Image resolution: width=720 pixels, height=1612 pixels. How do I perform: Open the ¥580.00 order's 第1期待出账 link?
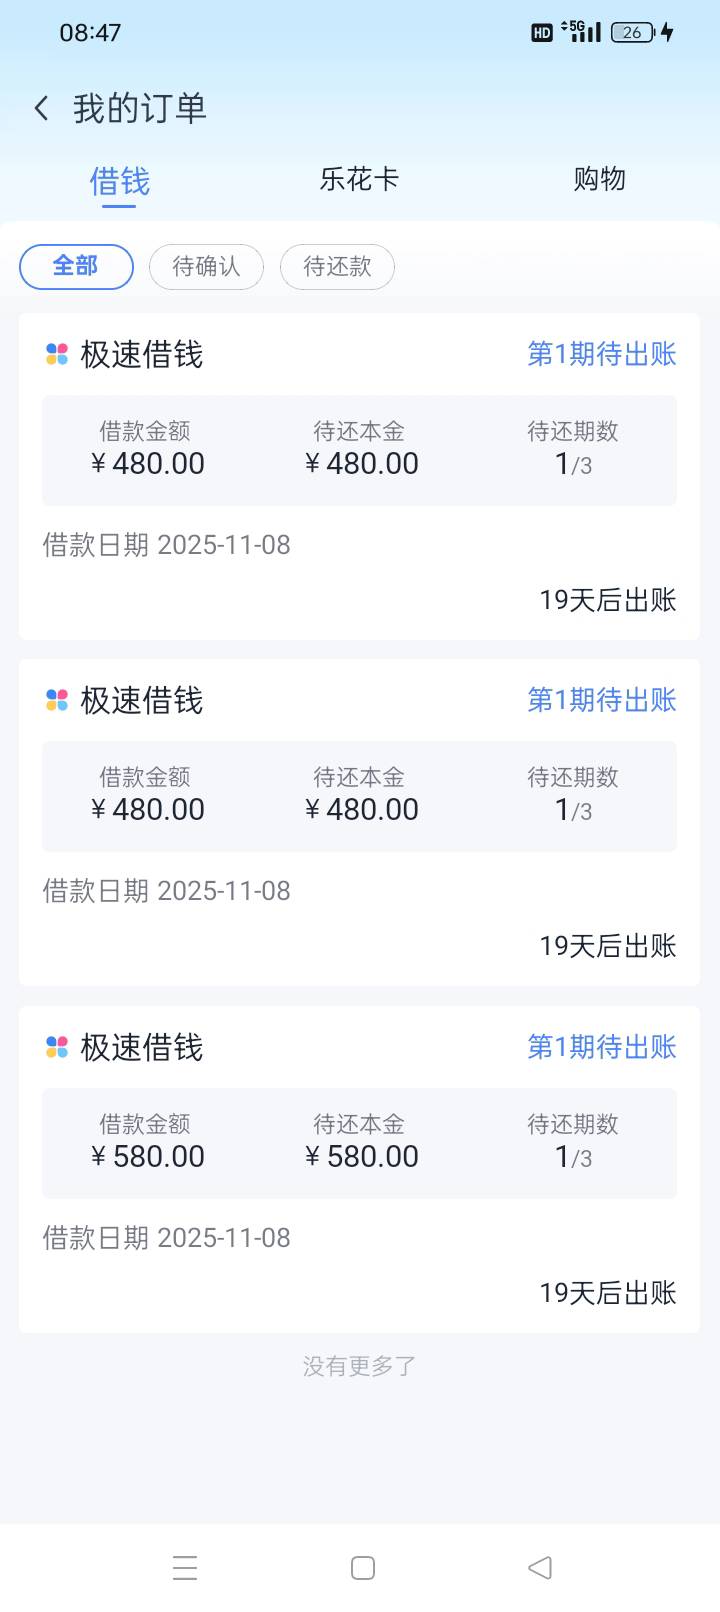pos(601,1047)
